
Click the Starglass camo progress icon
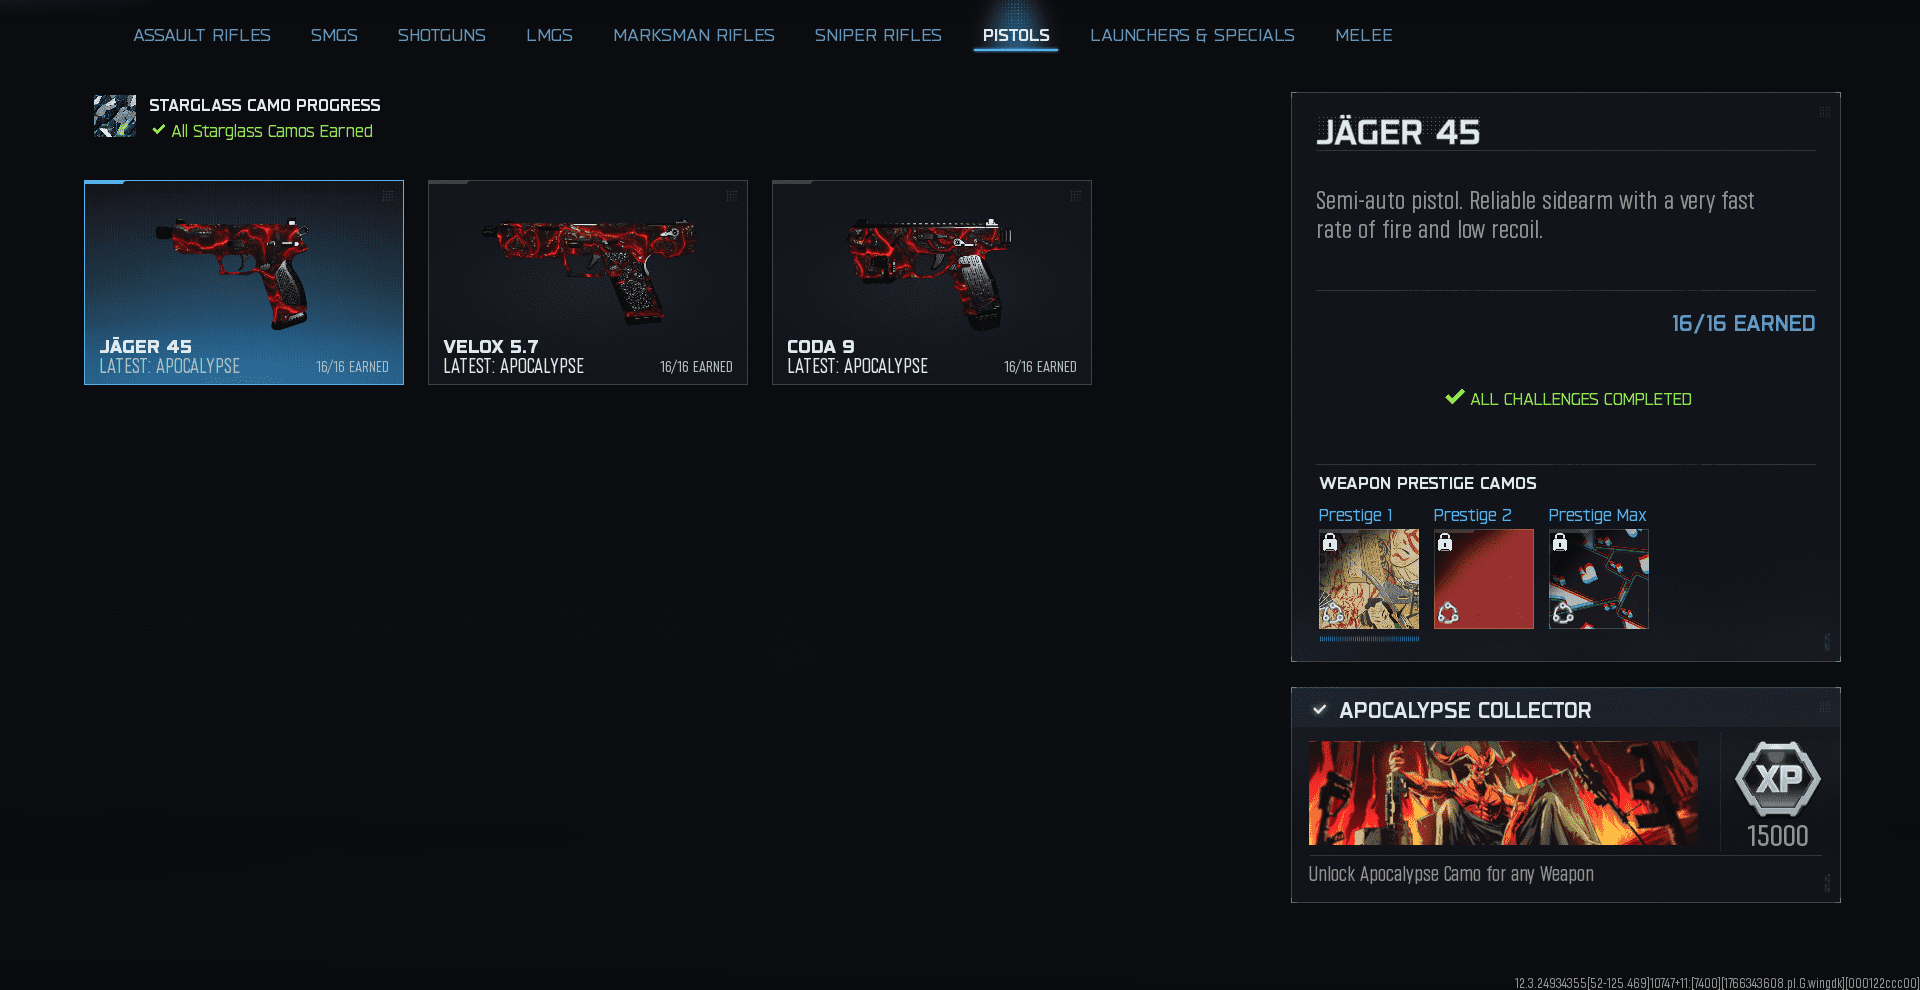(x=115, y=116)
